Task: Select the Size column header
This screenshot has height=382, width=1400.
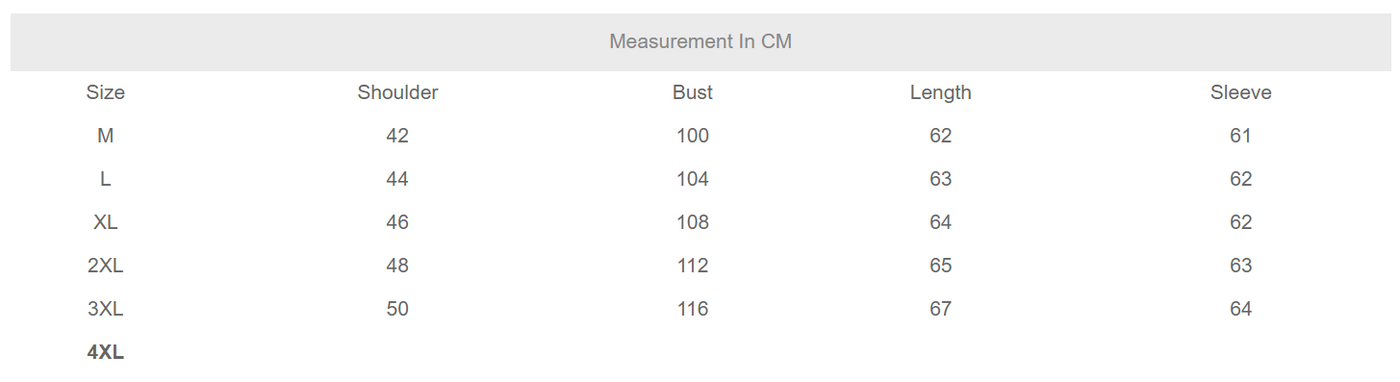Action: 105,93
